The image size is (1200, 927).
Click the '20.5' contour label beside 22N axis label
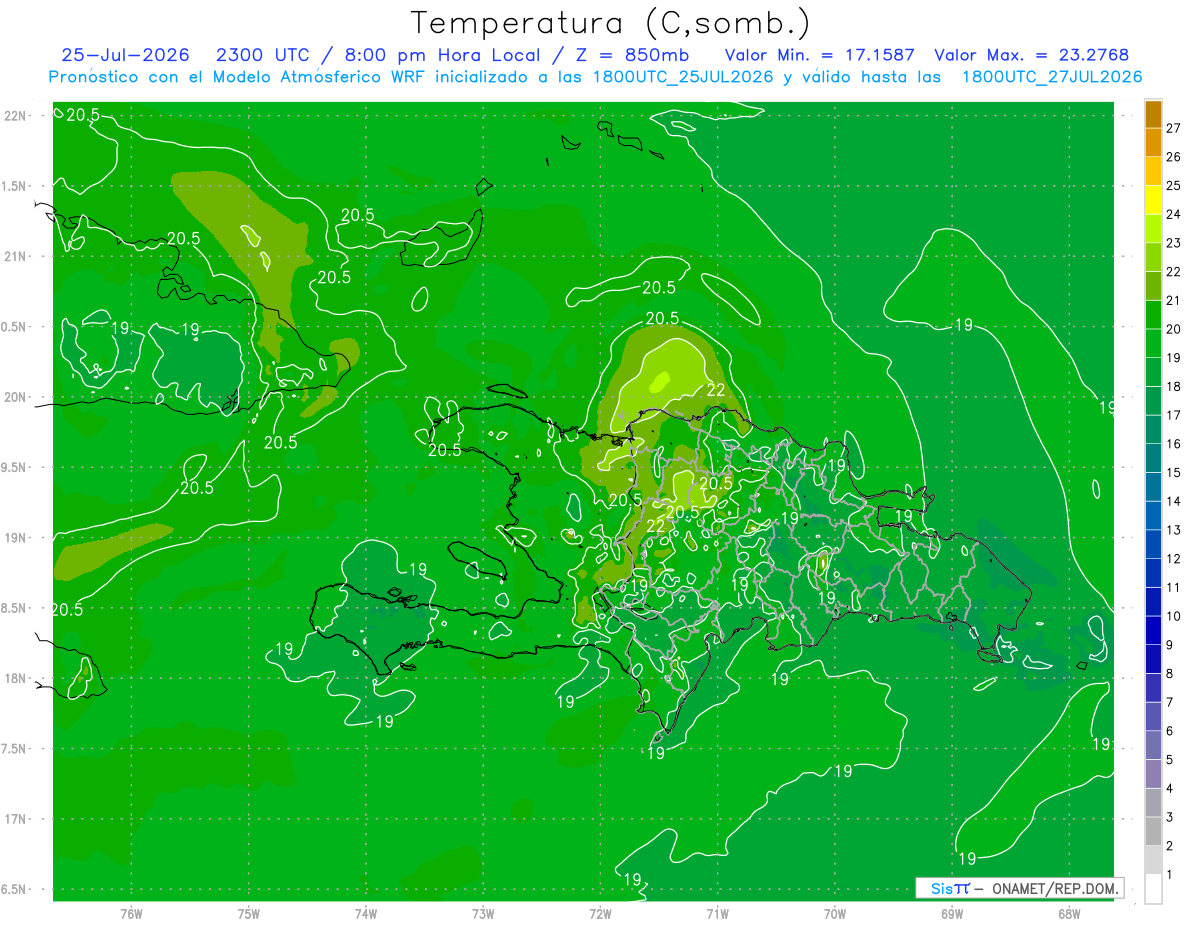pos(83,115)
